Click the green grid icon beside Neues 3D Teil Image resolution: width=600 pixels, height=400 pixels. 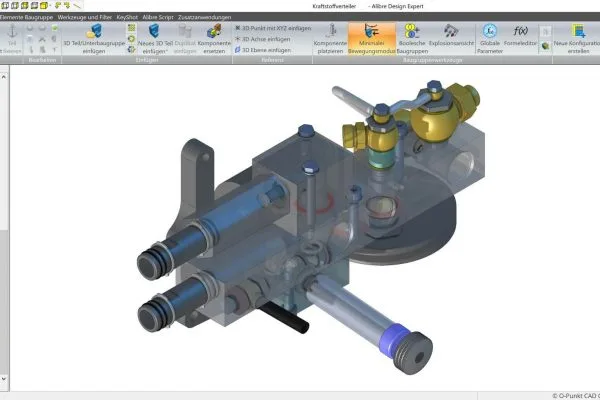(132, 28)
